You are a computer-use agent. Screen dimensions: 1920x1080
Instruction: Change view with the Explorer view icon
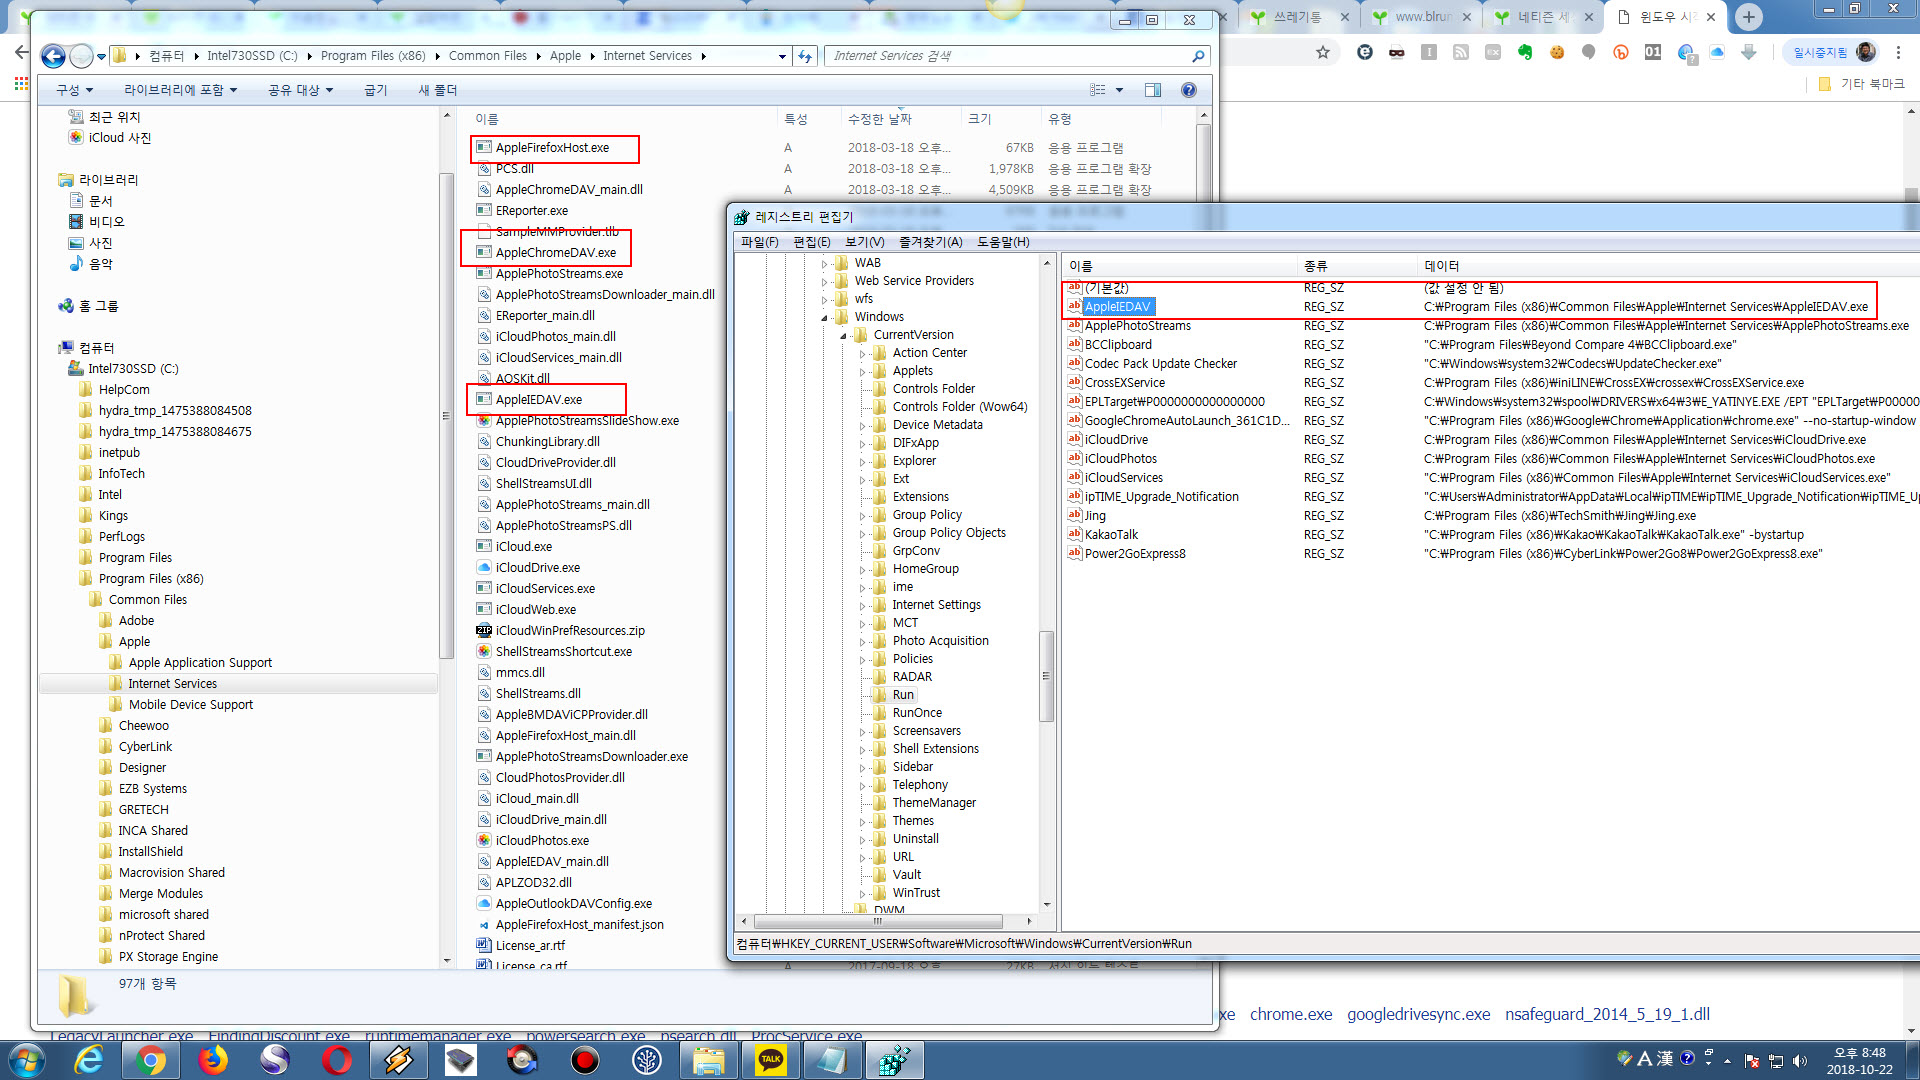click(x=1098, y=90)
